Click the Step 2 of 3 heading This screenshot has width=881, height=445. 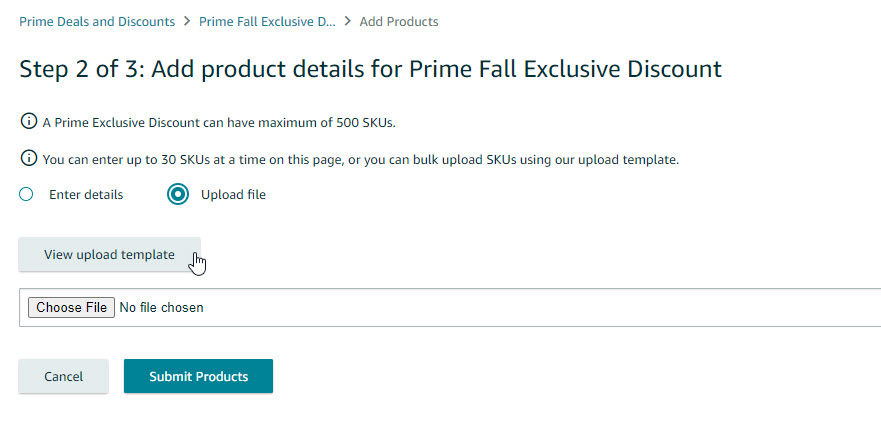coord(370,70)
